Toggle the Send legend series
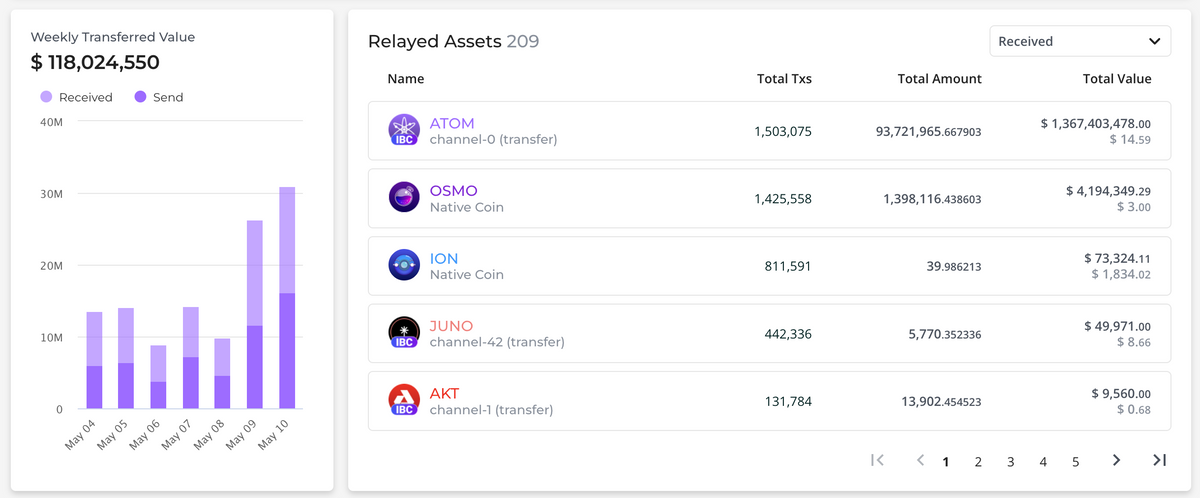The width and height of the screenshot is (1200, 498). (158, 97)
